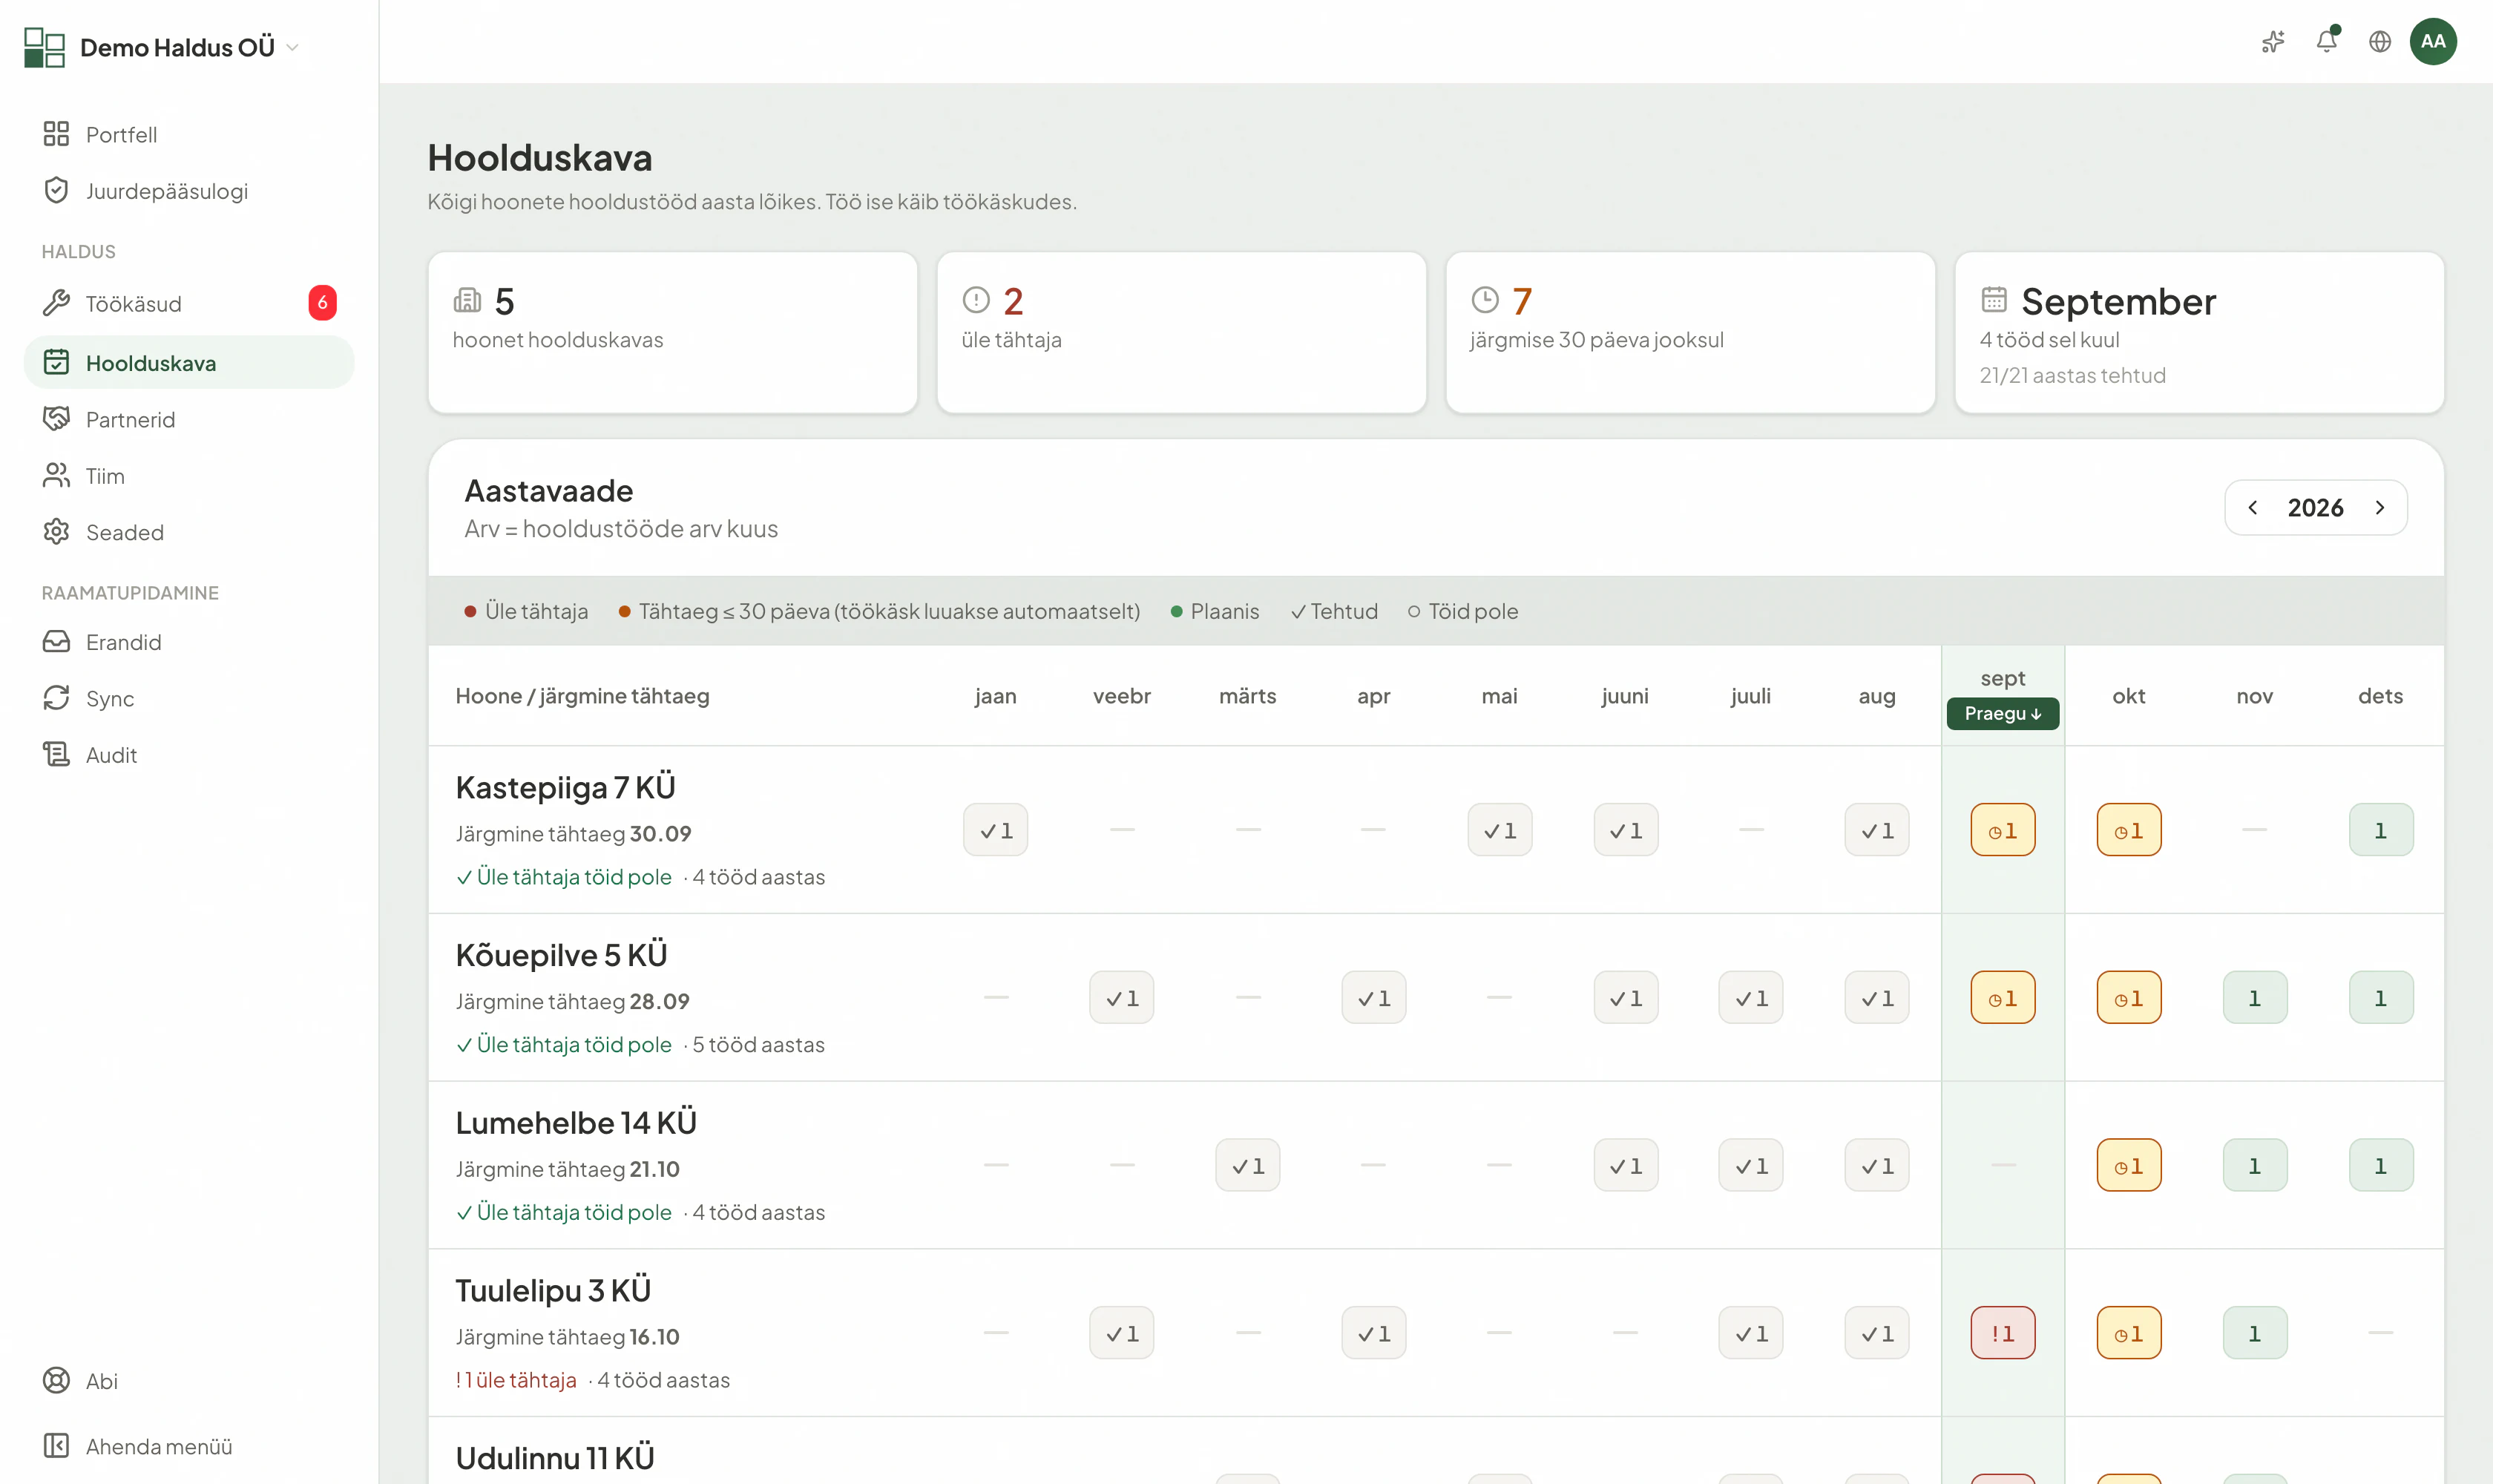Collapse the sidebar with Ahenda menüü
2493x1484 pixels.
189,1446
